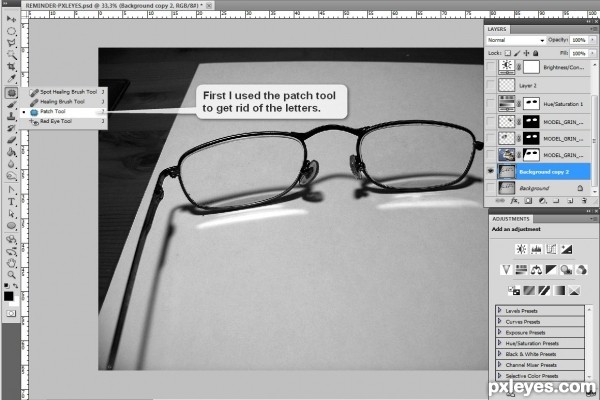Select the Magic Wand tool

[11, 55]
